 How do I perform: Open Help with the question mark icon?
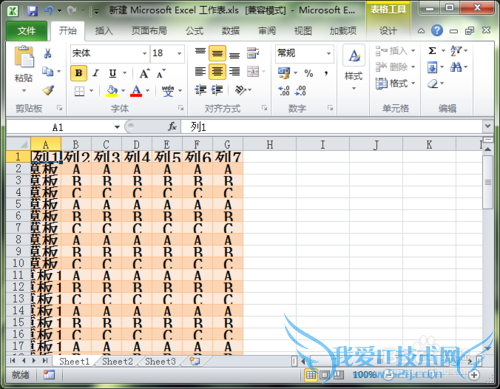pyautogui.click(x=437, y=31)
